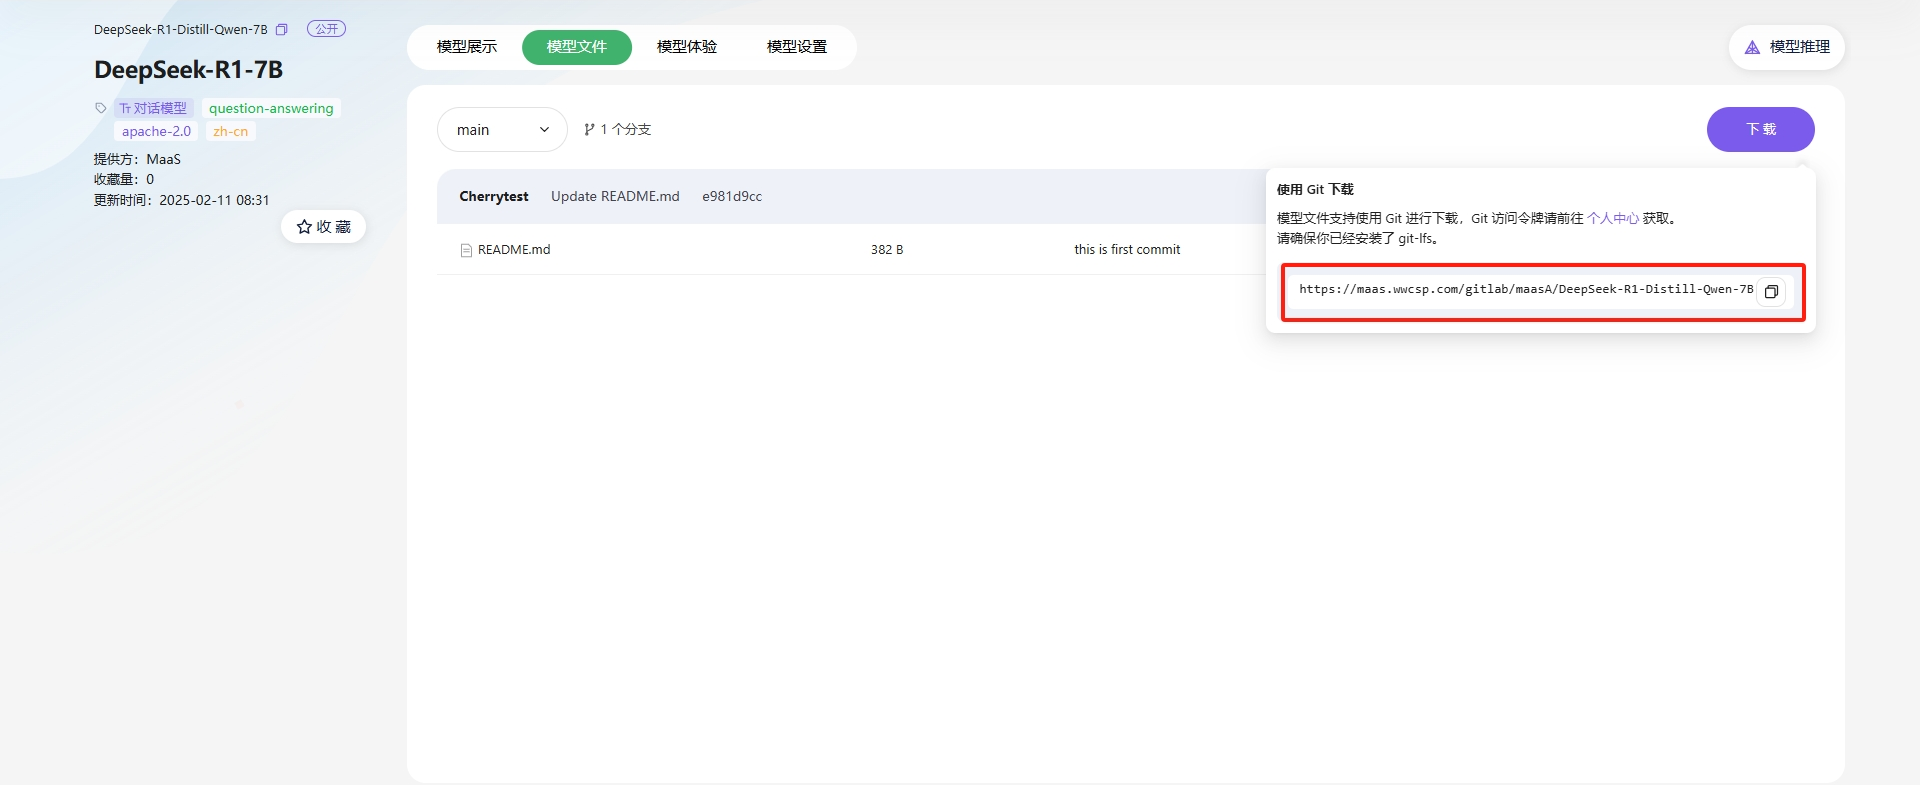Screen dimensions: 1920x785
Task: Open commit e981d9cc
Action: (732, 197)
